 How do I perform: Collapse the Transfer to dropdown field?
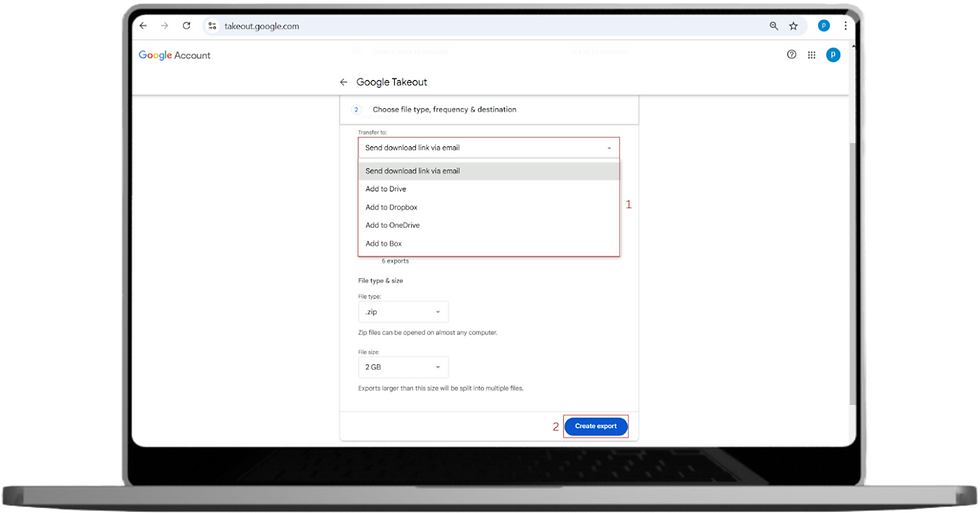(489, 147)
